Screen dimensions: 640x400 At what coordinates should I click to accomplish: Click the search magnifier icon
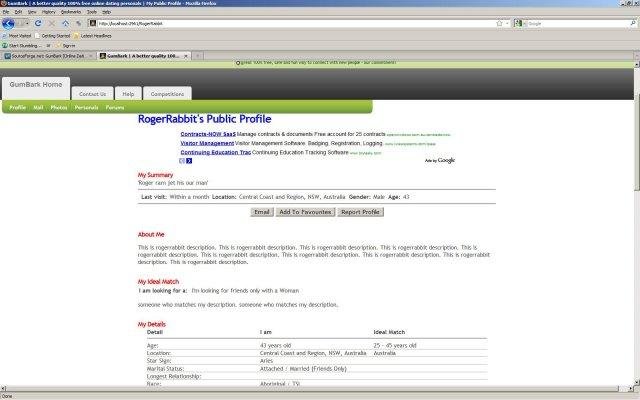pos(633,23)
